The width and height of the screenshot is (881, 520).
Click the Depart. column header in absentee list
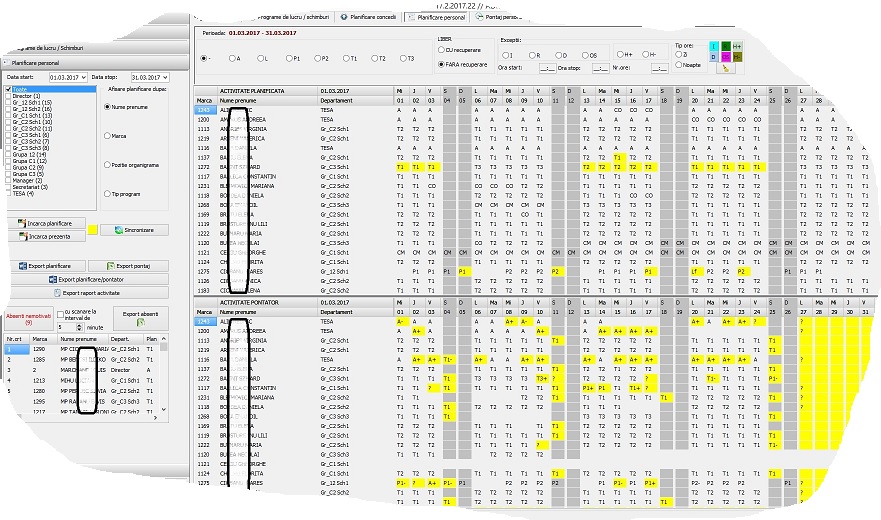tap(126, 339)
